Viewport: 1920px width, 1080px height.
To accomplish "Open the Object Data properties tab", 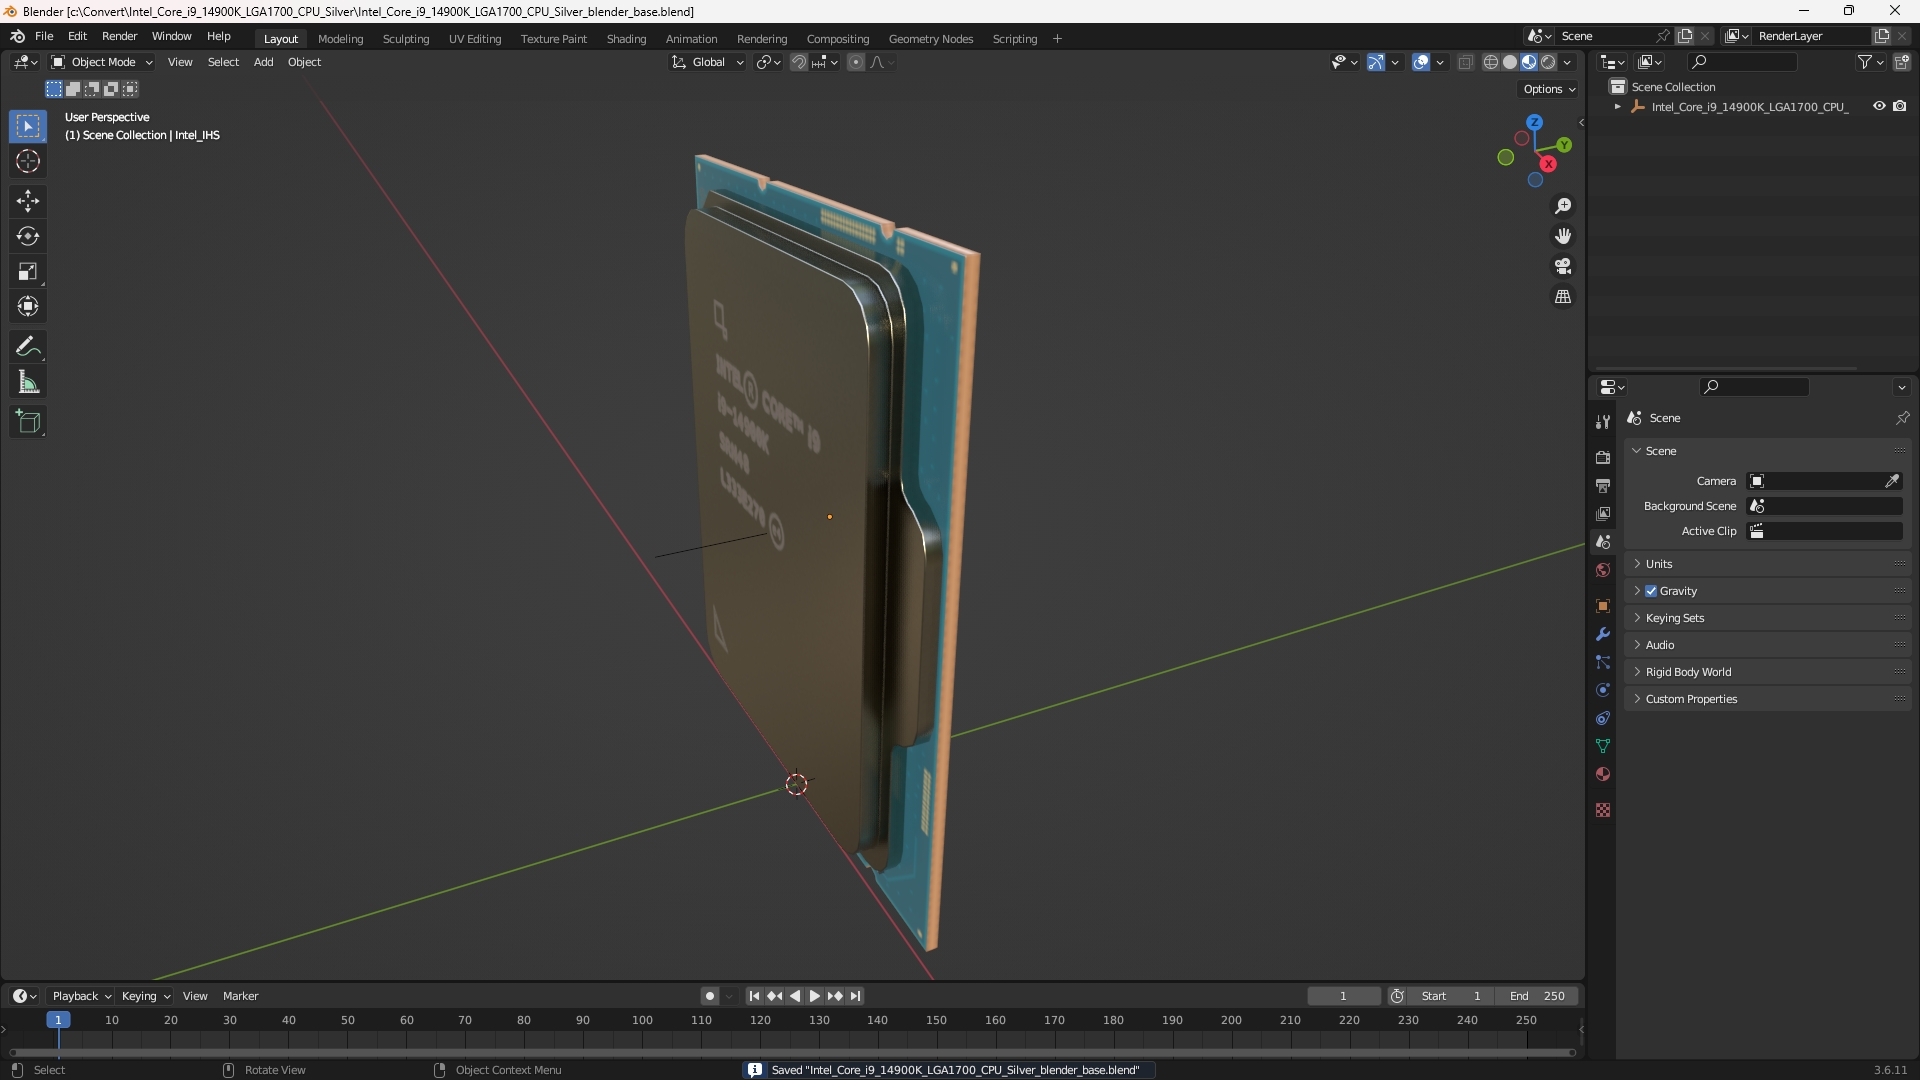I will [x=1603, y=746].
